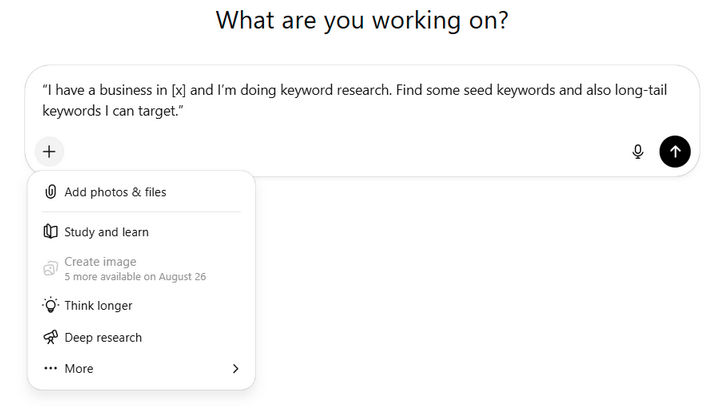The image size is (724, 416).
Task: Click "5 more available on August 26" note
Action: click(135, 276)
